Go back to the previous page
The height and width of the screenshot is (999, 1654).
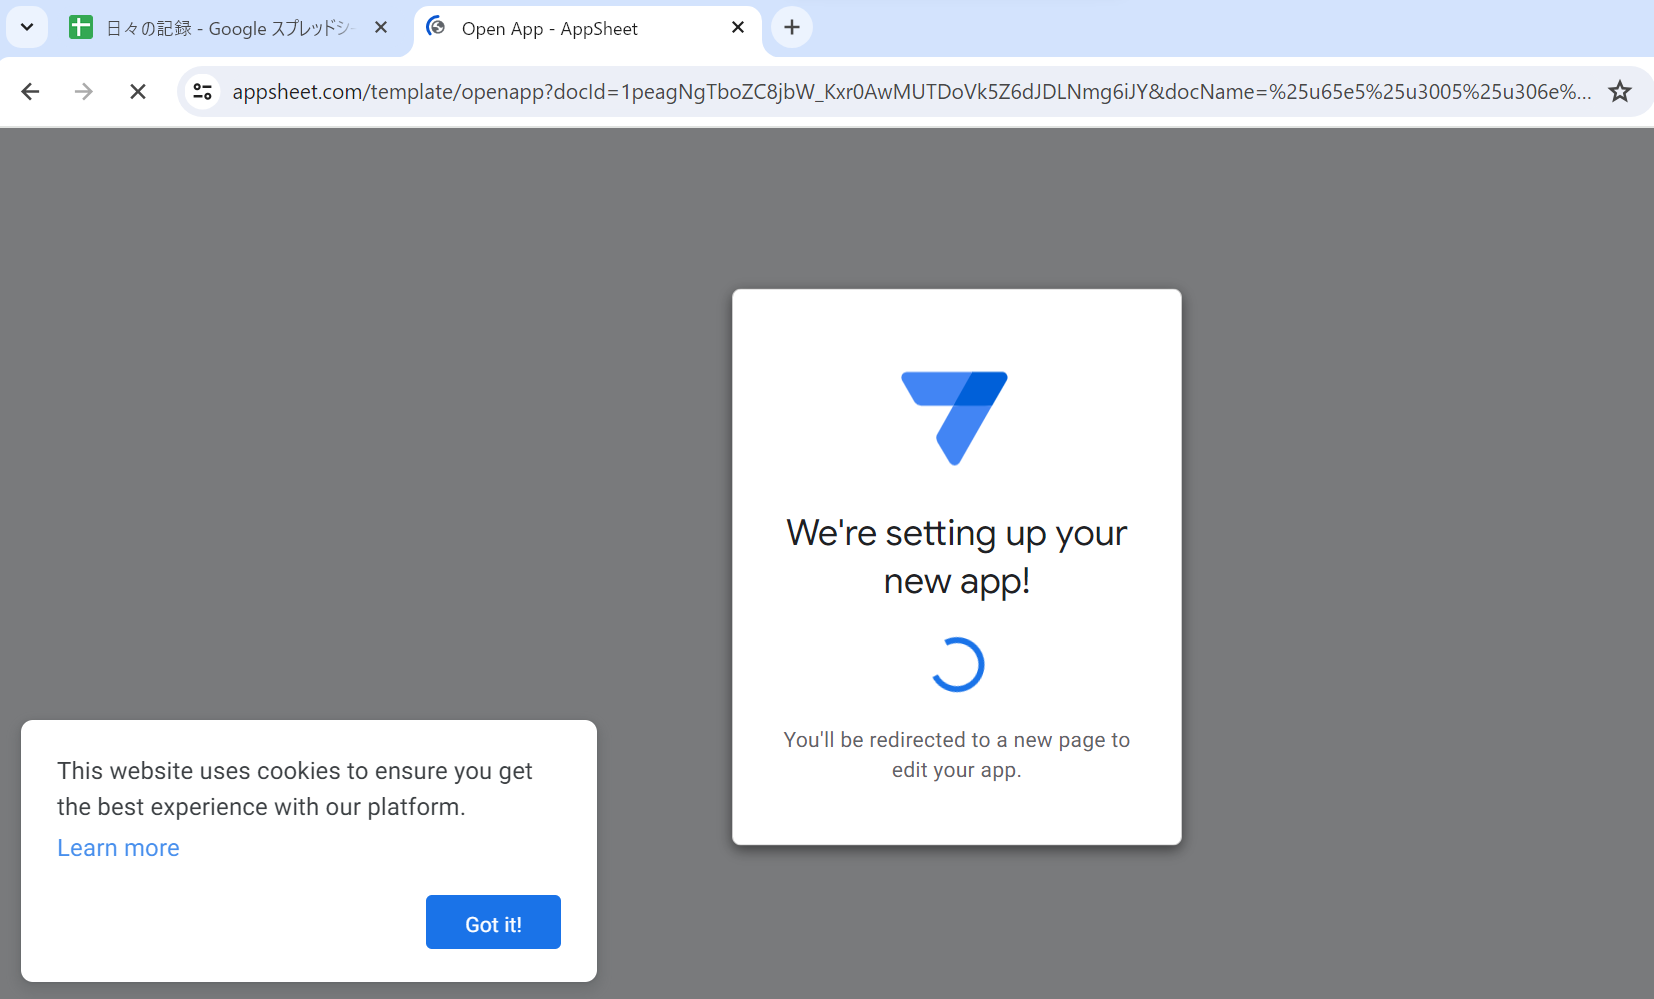pyautogui.click(x=30, y=92)
